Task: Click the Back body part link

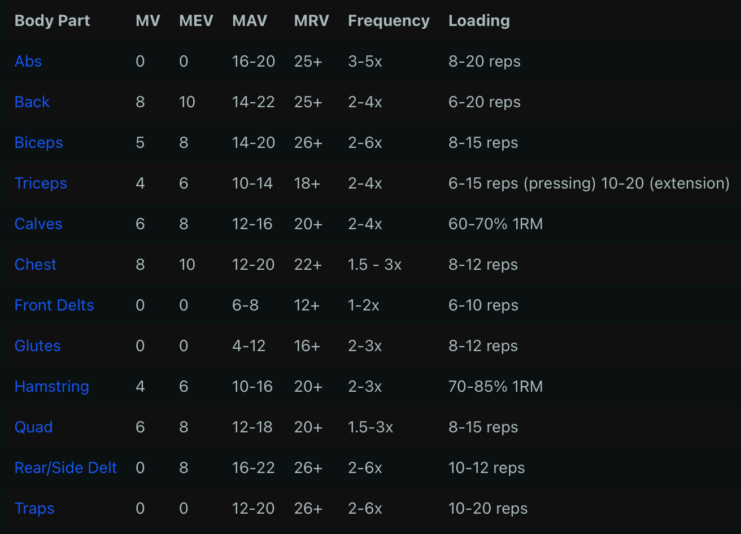Action: coord(32,102)
